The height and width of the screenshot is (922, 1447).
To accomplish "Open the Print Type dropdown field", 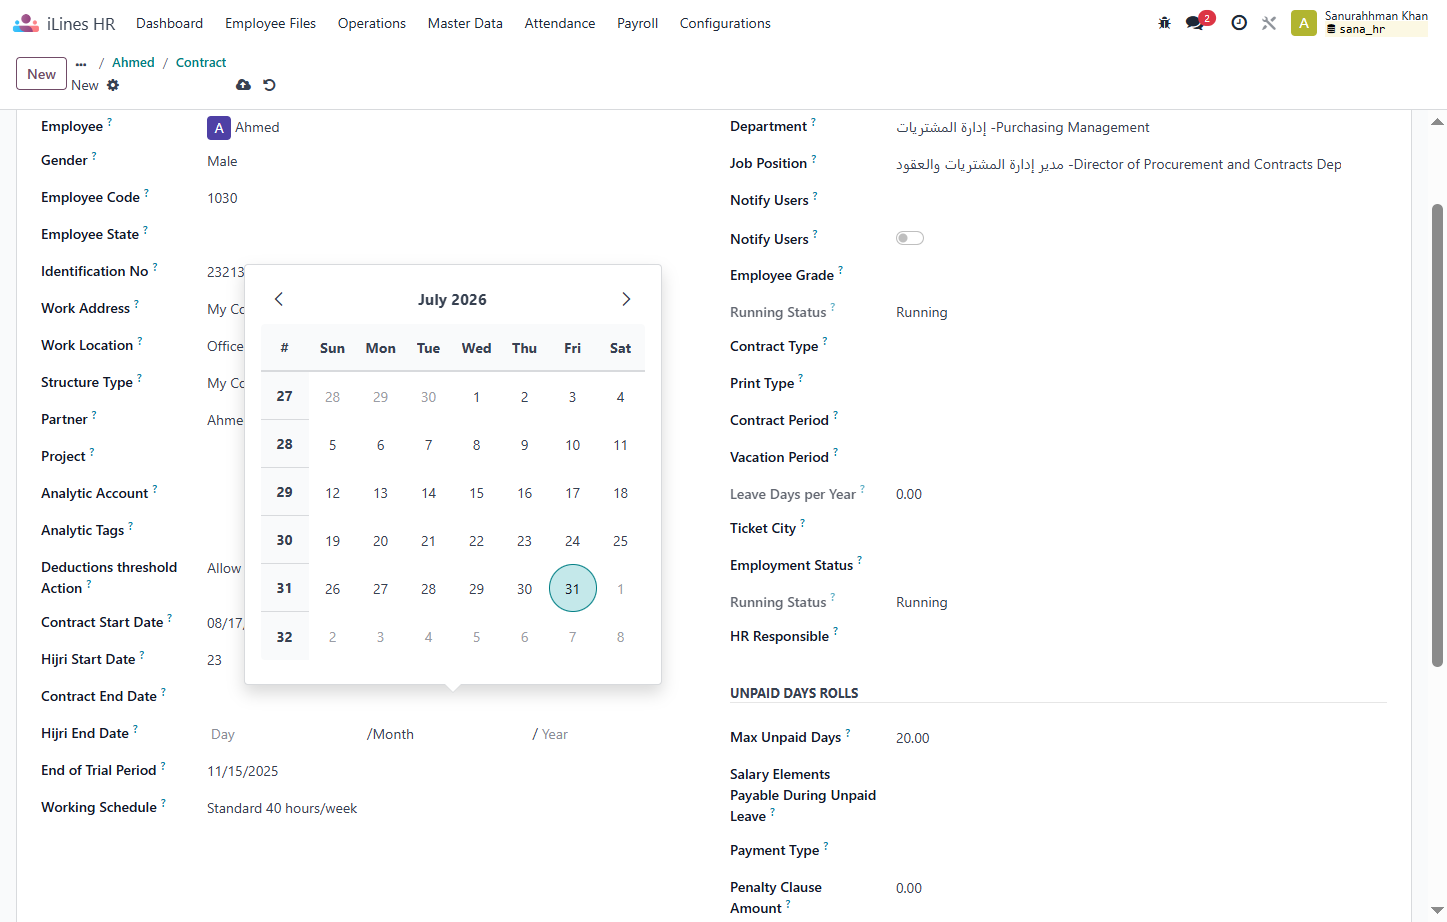I will [x=1140, y=384].
